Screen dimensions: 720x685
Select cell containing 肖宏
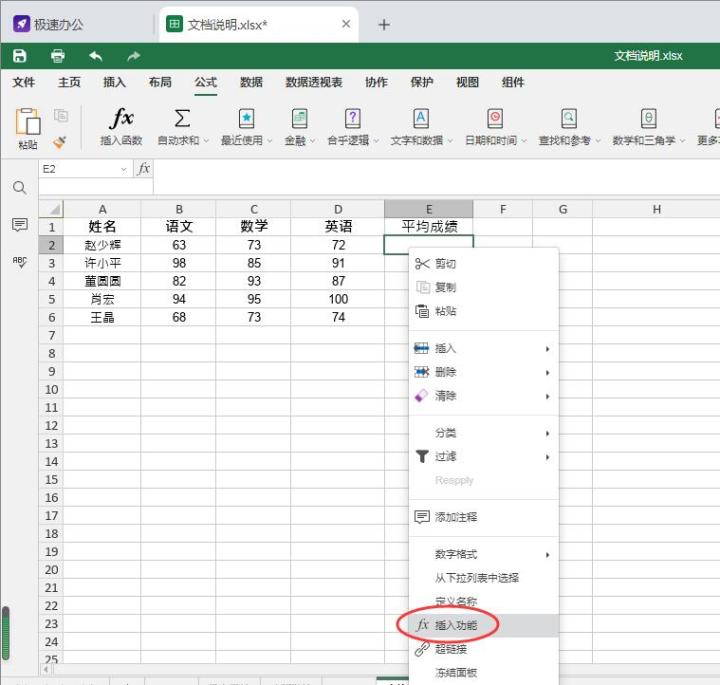[x=102, y=299]
